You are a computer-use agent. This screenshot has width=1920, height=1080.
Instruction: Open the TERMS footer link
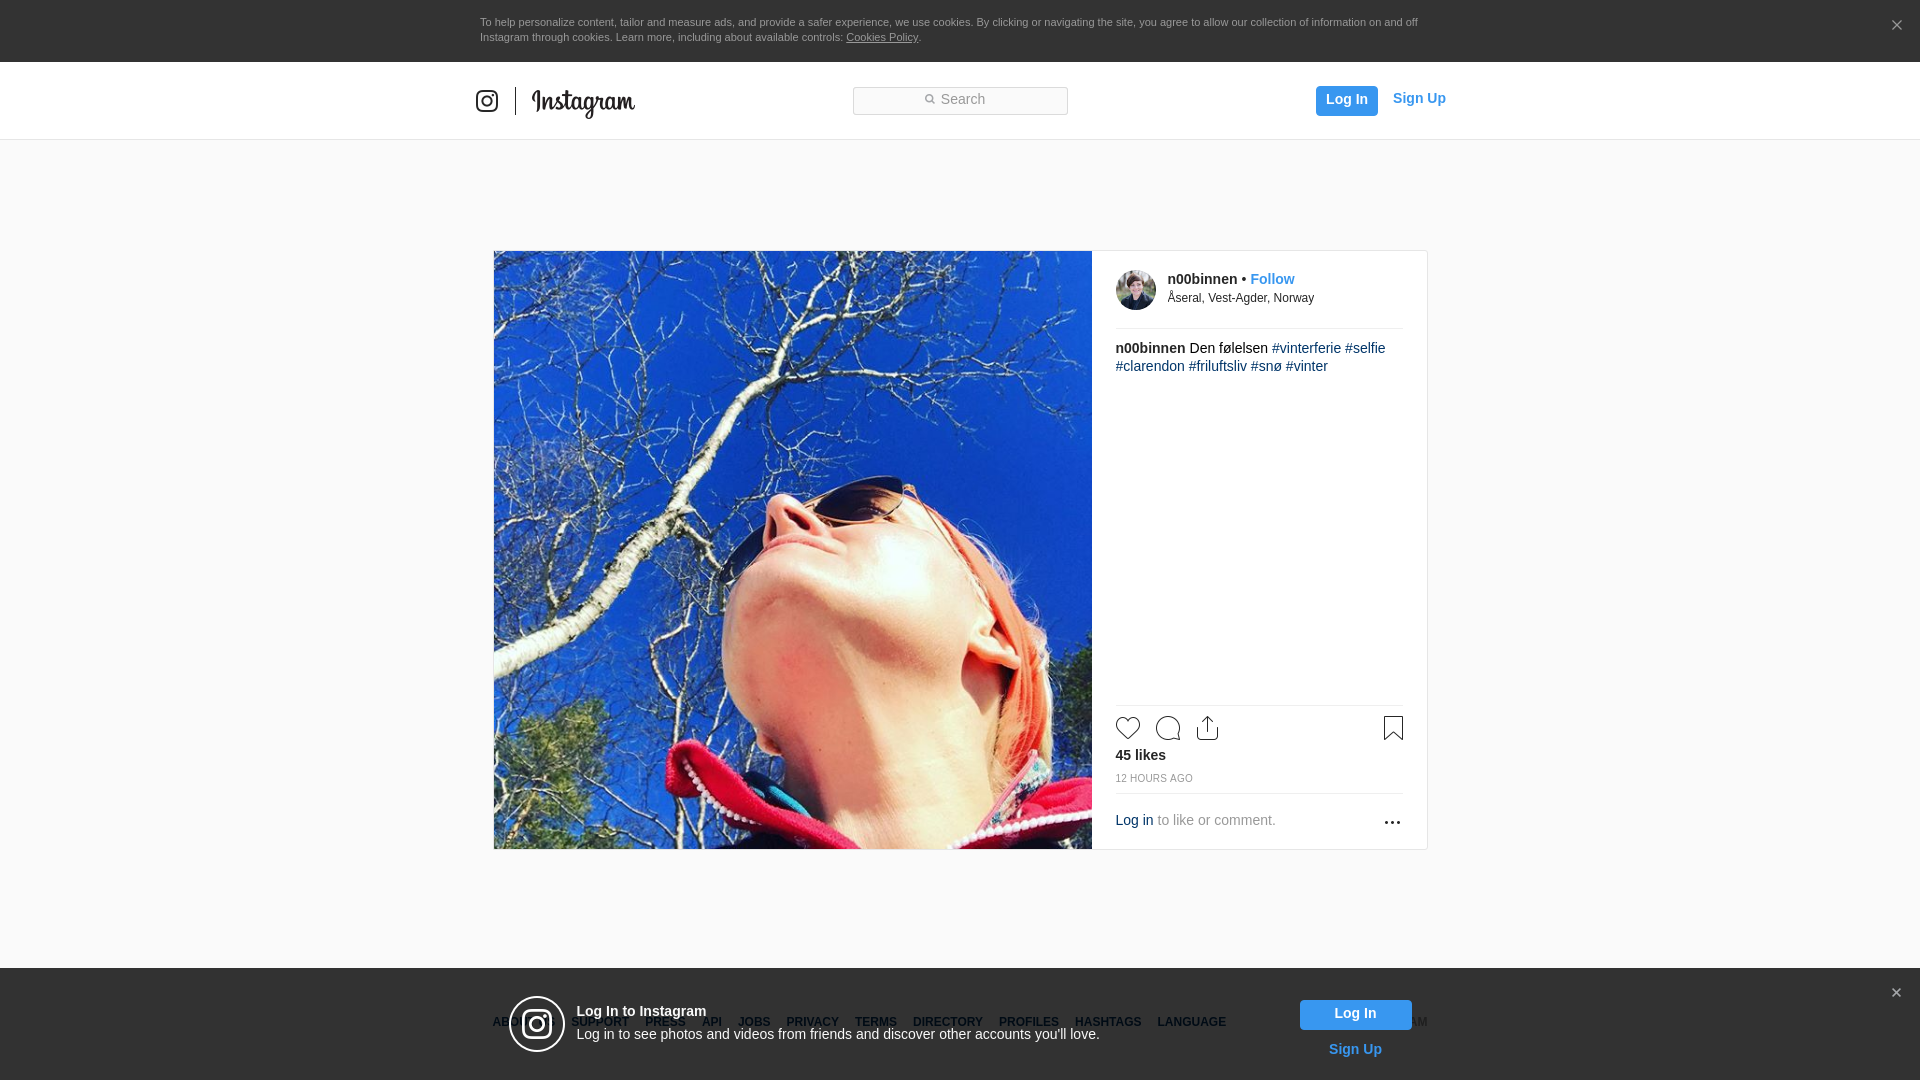pyautogui.click(x=876, y=1022)
